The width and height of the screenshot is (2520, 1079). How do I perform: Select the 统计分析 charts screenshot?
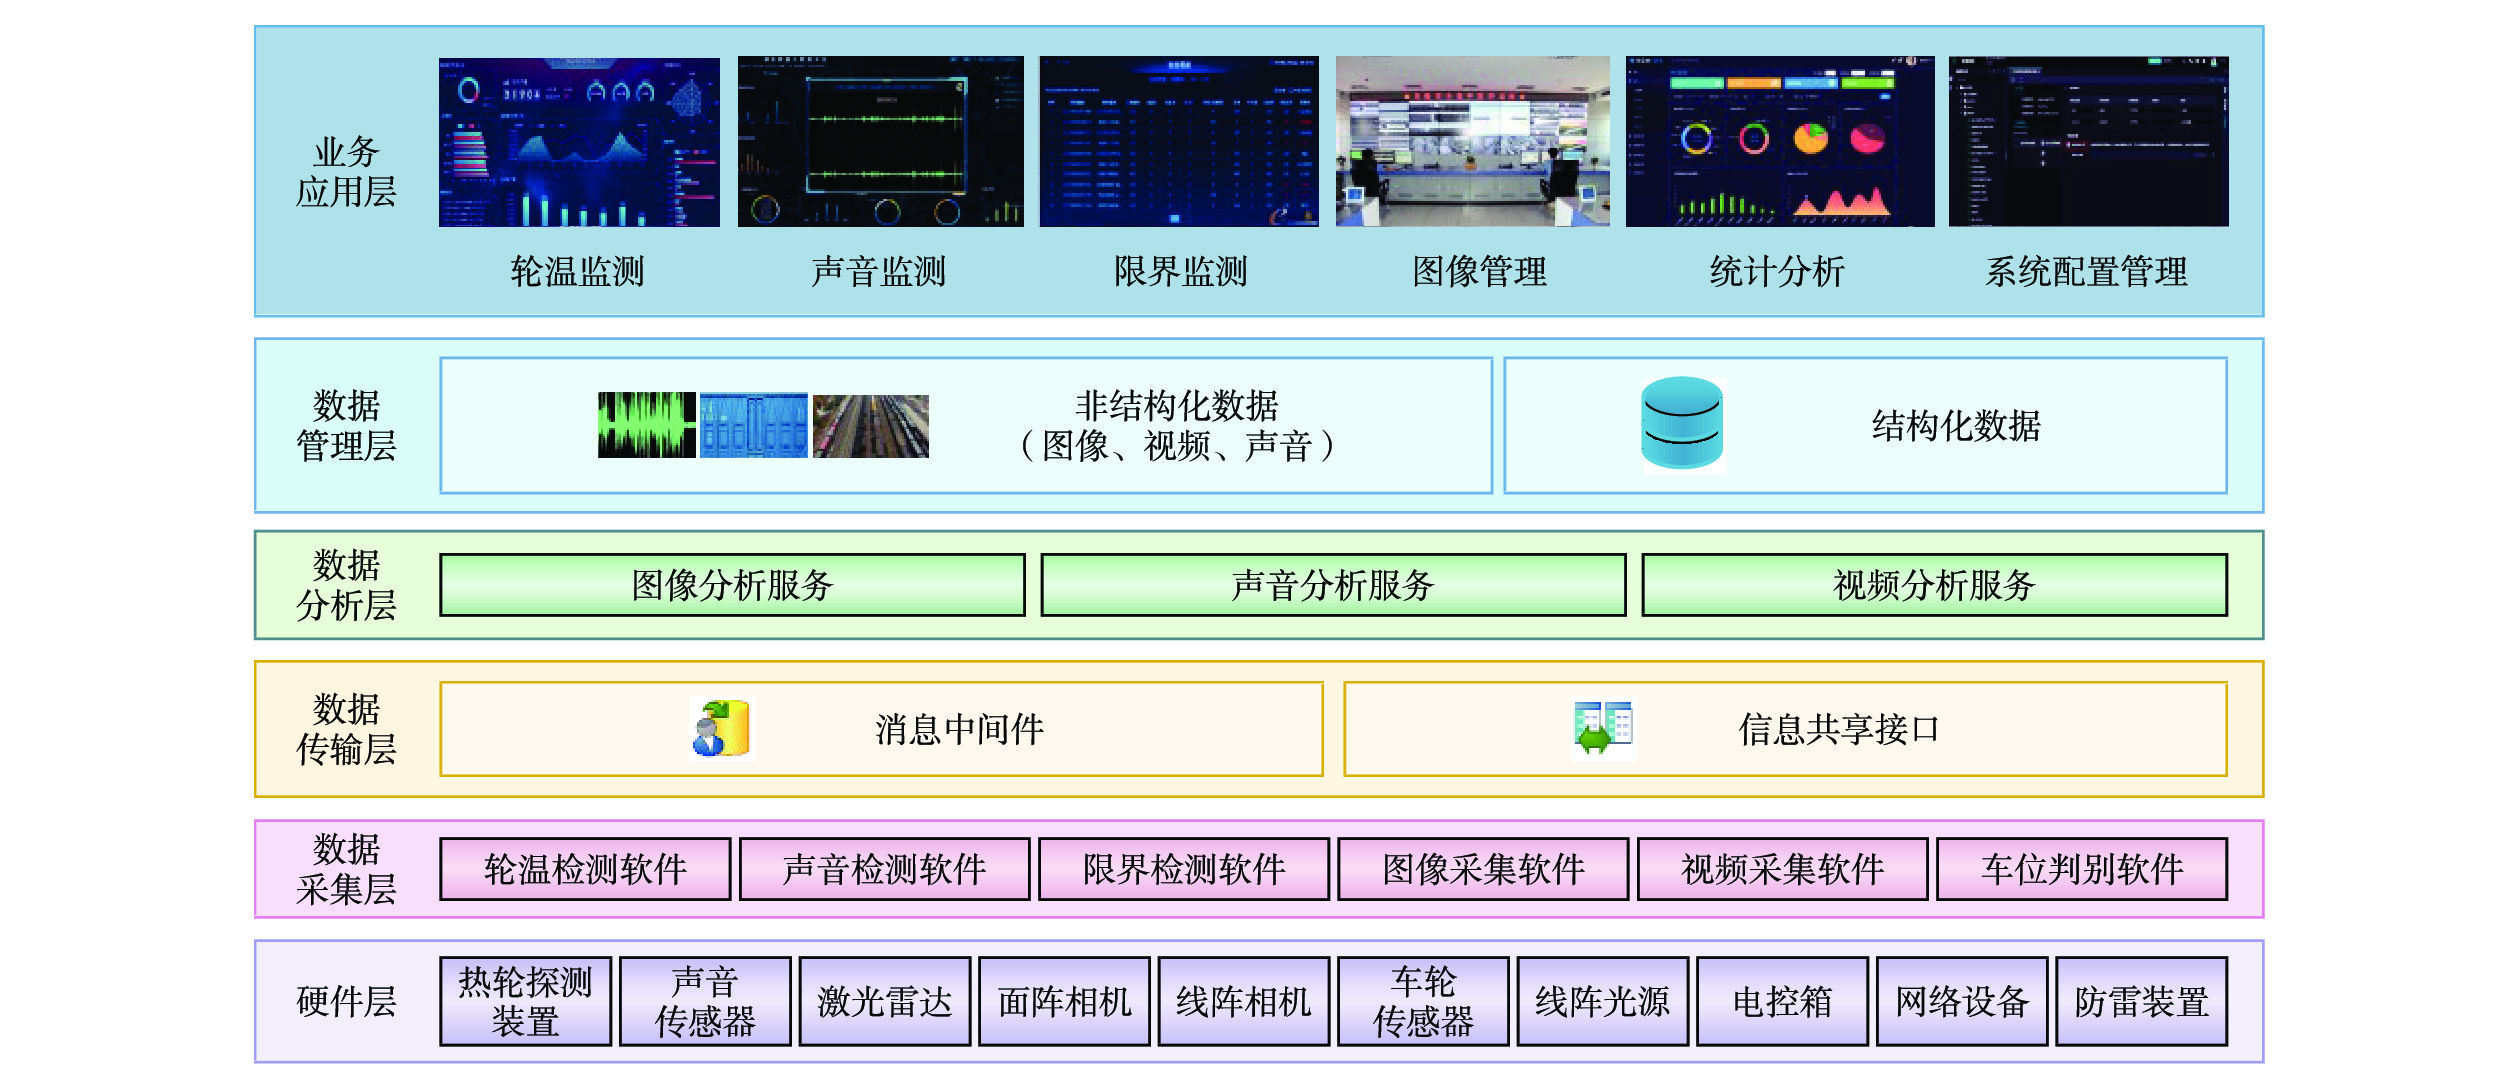1779,142
